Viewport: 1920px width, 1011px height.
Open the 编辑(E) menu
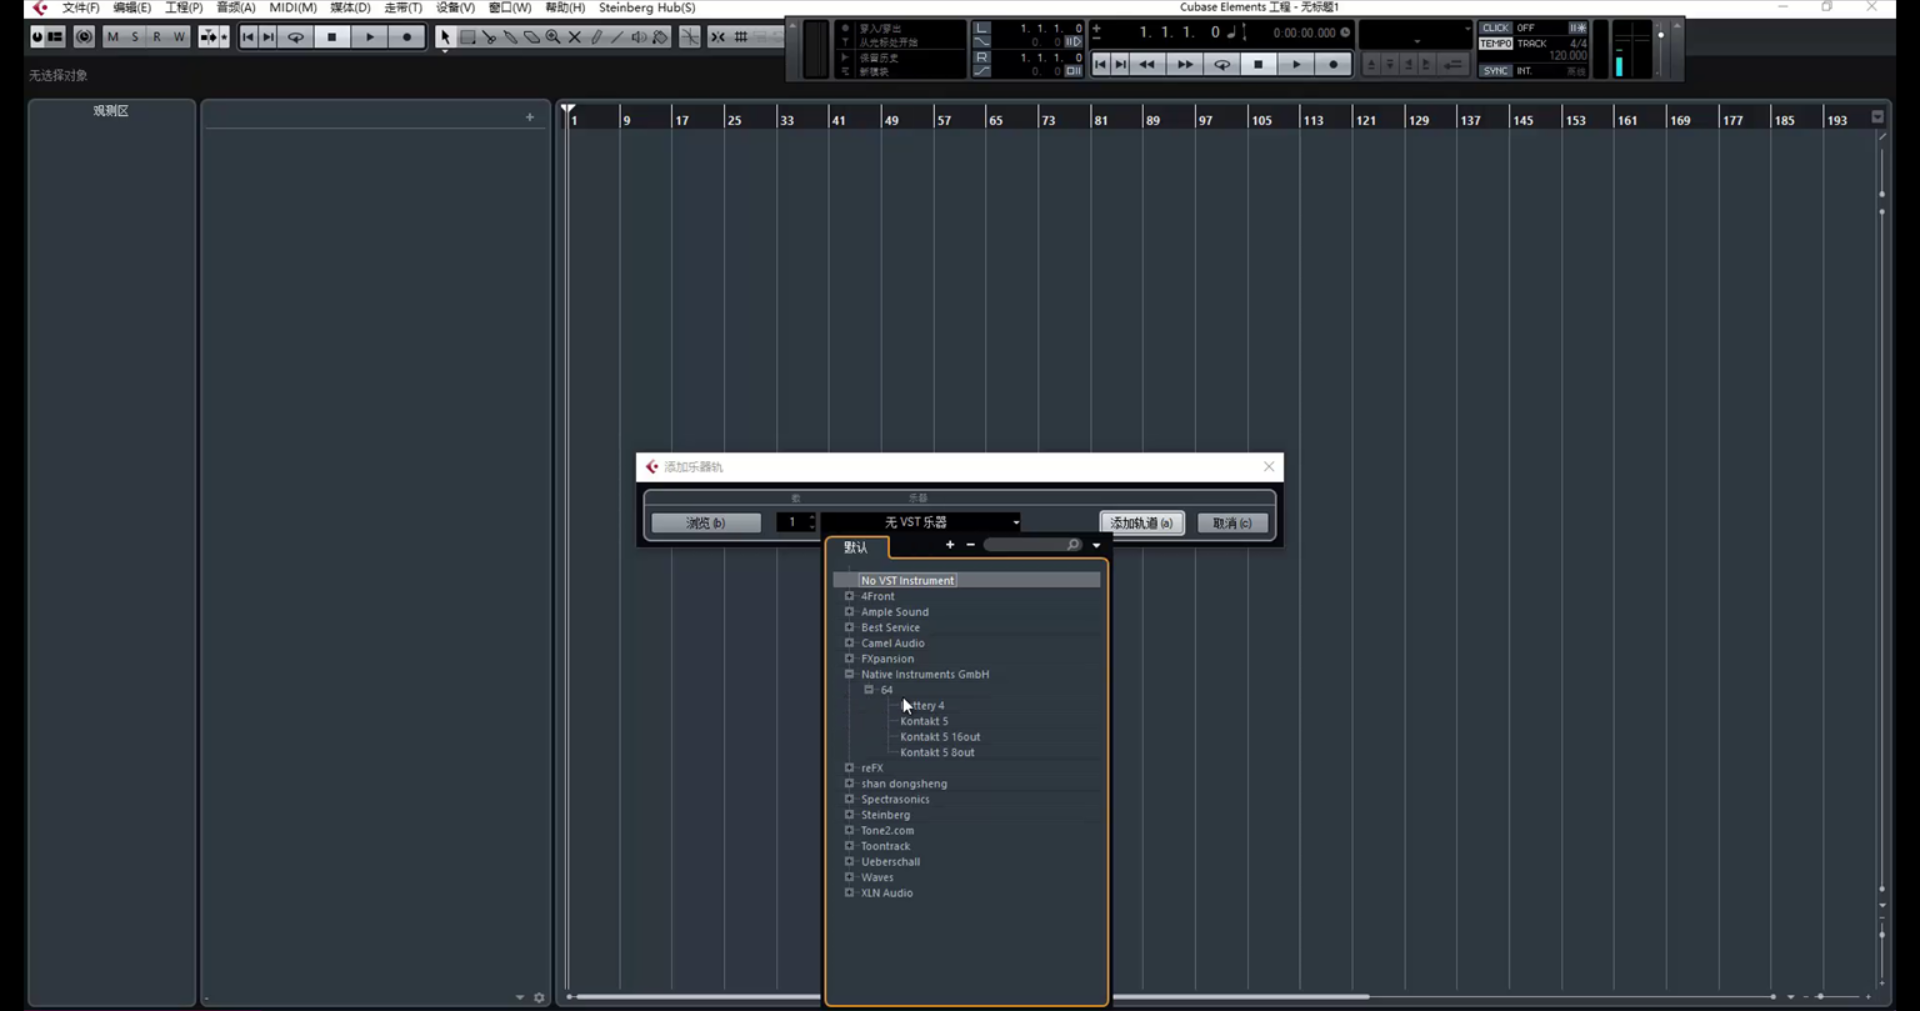132,8
